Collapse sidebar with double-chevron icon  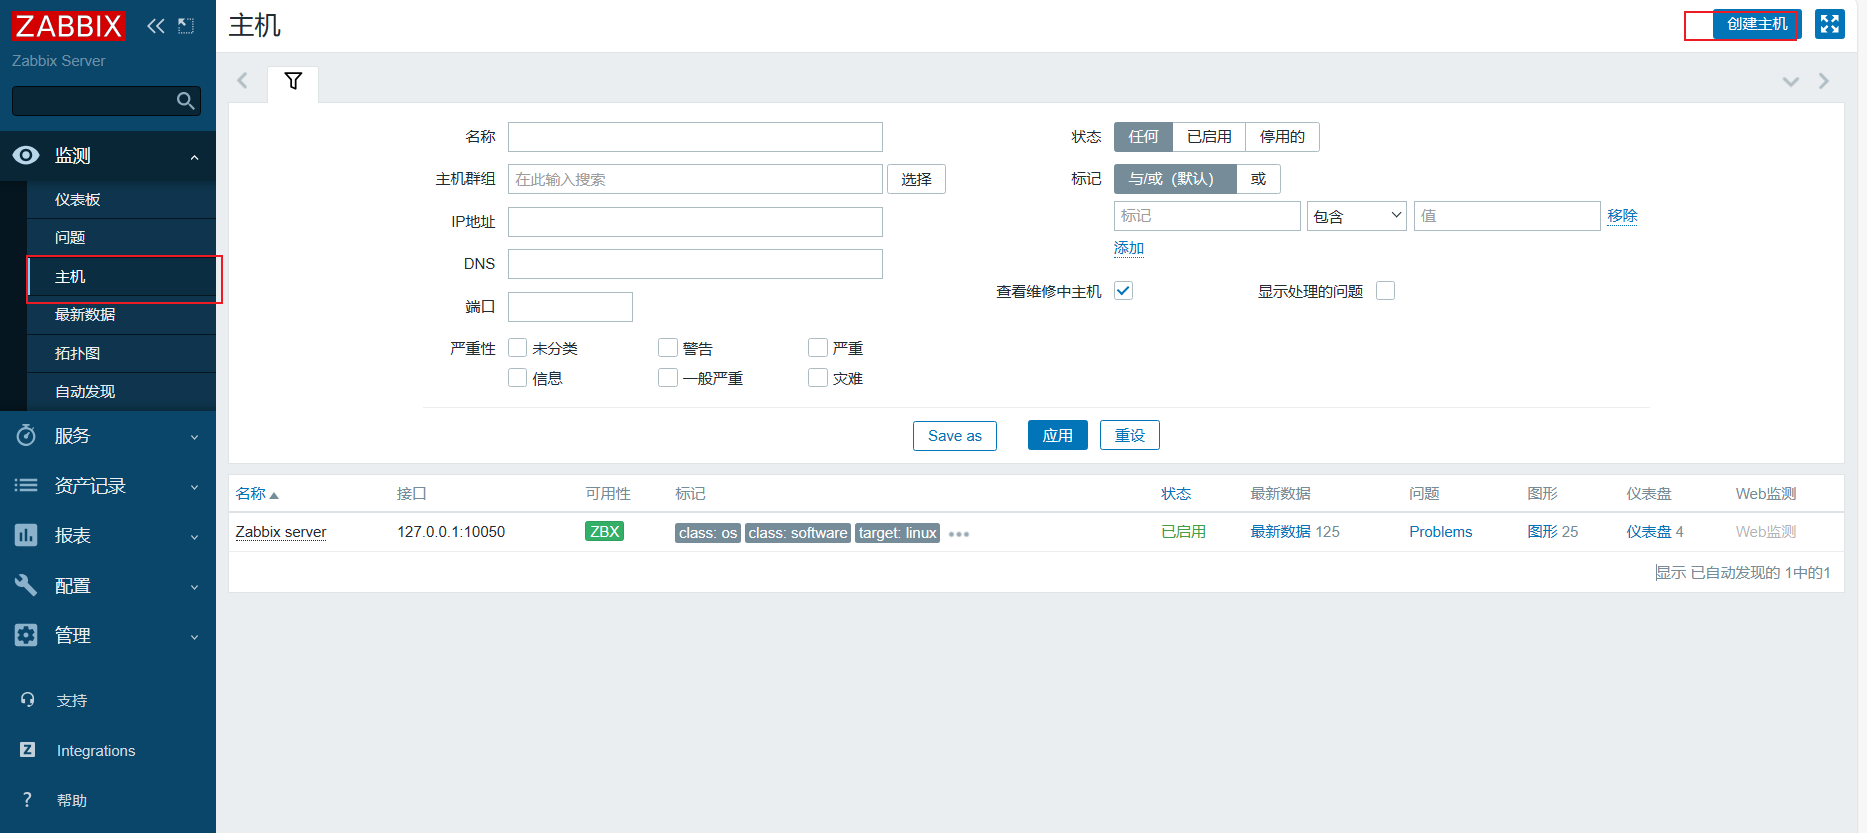click(x=156, y=26)
